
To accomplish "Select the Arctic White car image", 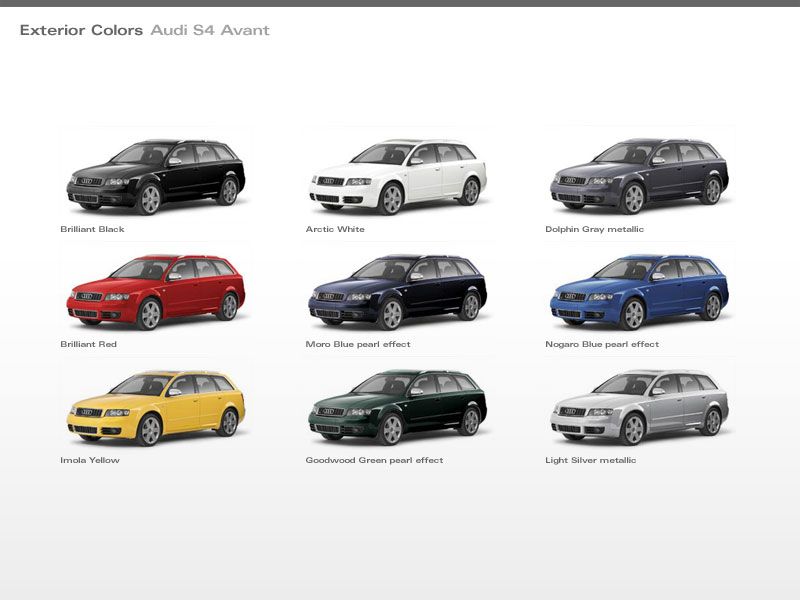I will (x=397, y=176).
